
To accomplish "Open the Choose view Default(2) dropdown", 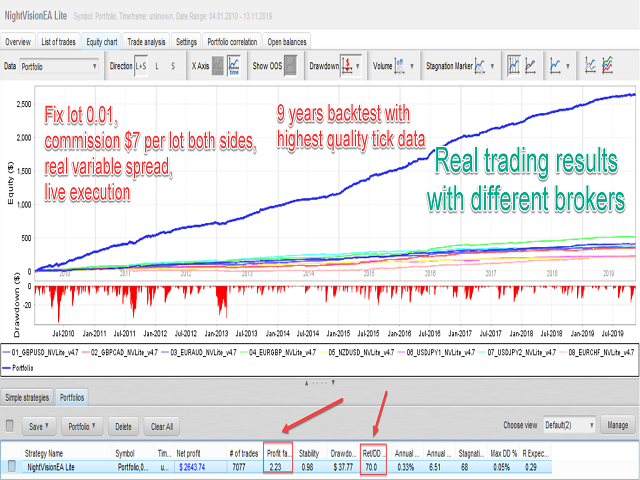I will [569, 425].
